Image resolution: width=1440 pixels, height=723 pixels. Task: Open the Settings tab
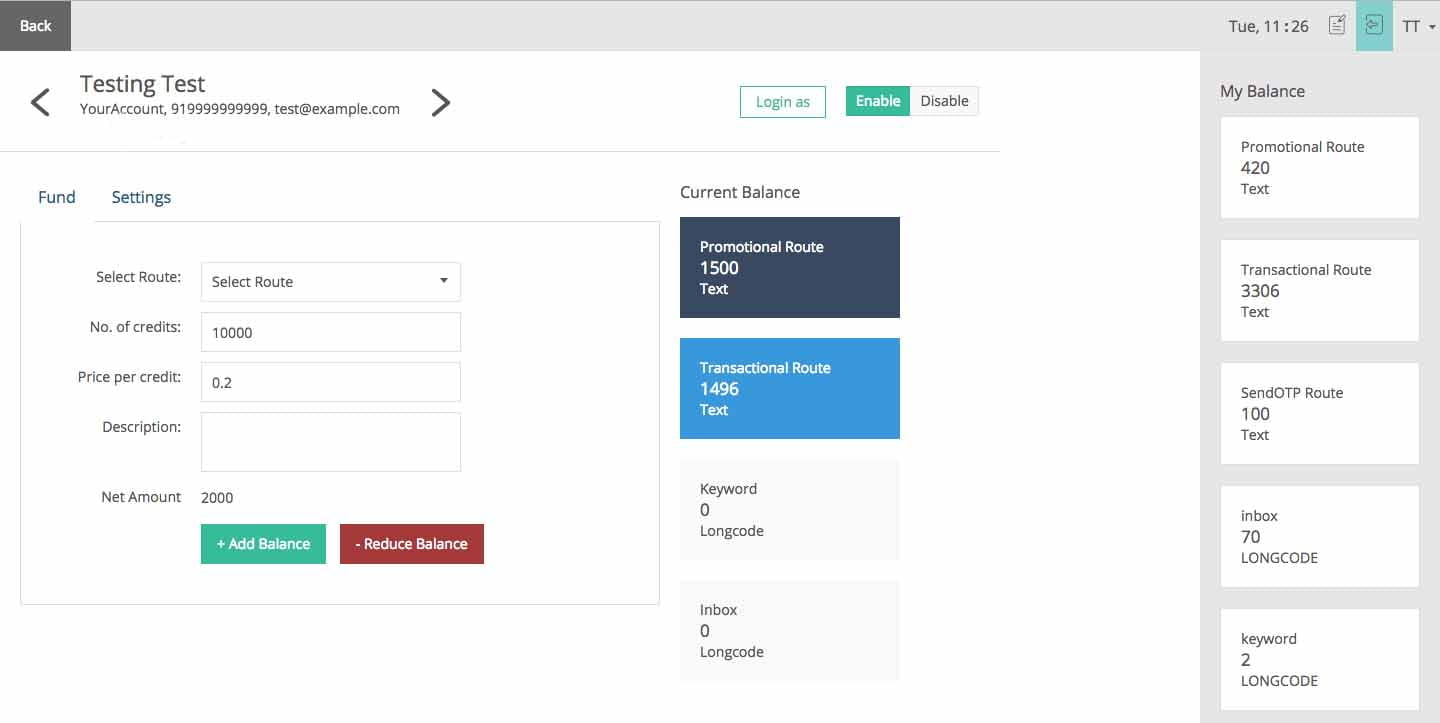point(141,197)
